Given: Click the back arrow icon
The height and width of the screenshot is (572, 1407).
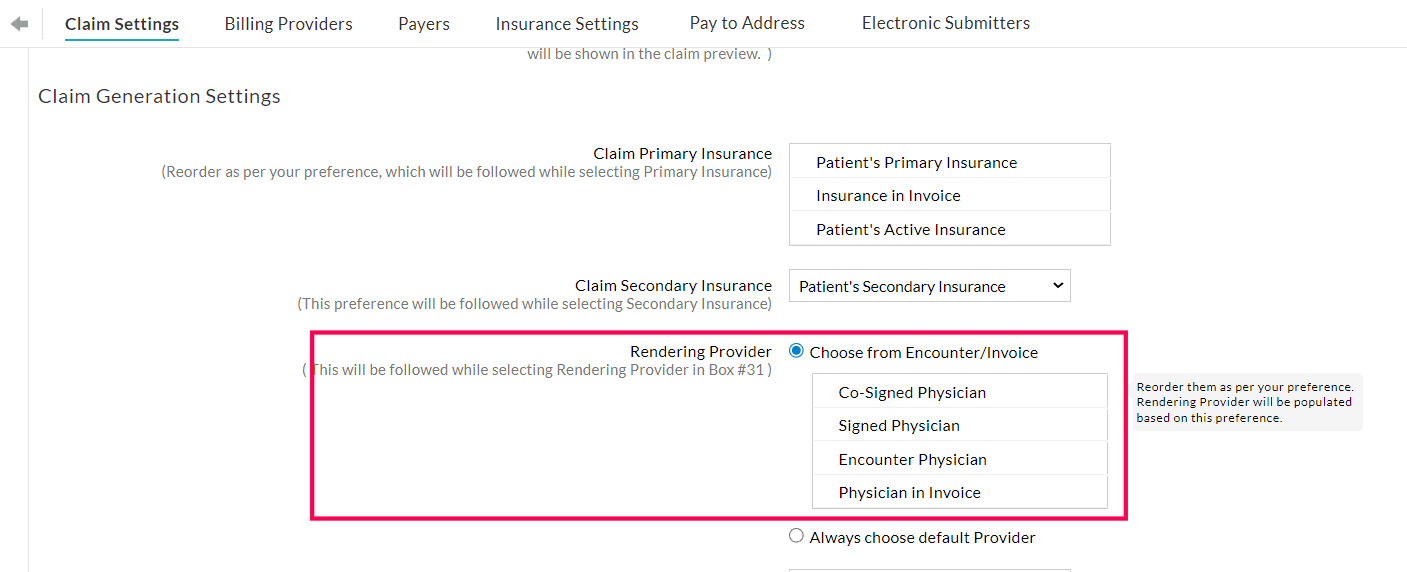Looking at the screenshot, I should (19, 24).
